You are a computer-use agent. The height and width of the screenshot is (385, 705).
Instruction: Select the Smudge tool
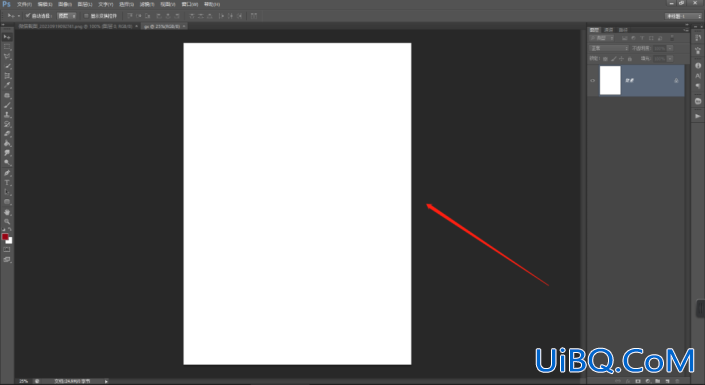[x=7, y=153]
